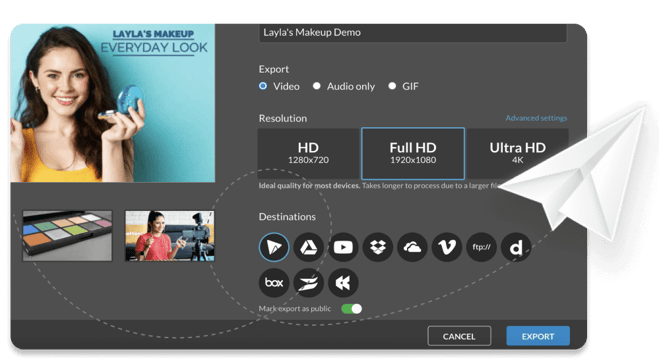Choose the OneDrive cloud destination
Screen dimensions: 659x360
click(412, 247)
